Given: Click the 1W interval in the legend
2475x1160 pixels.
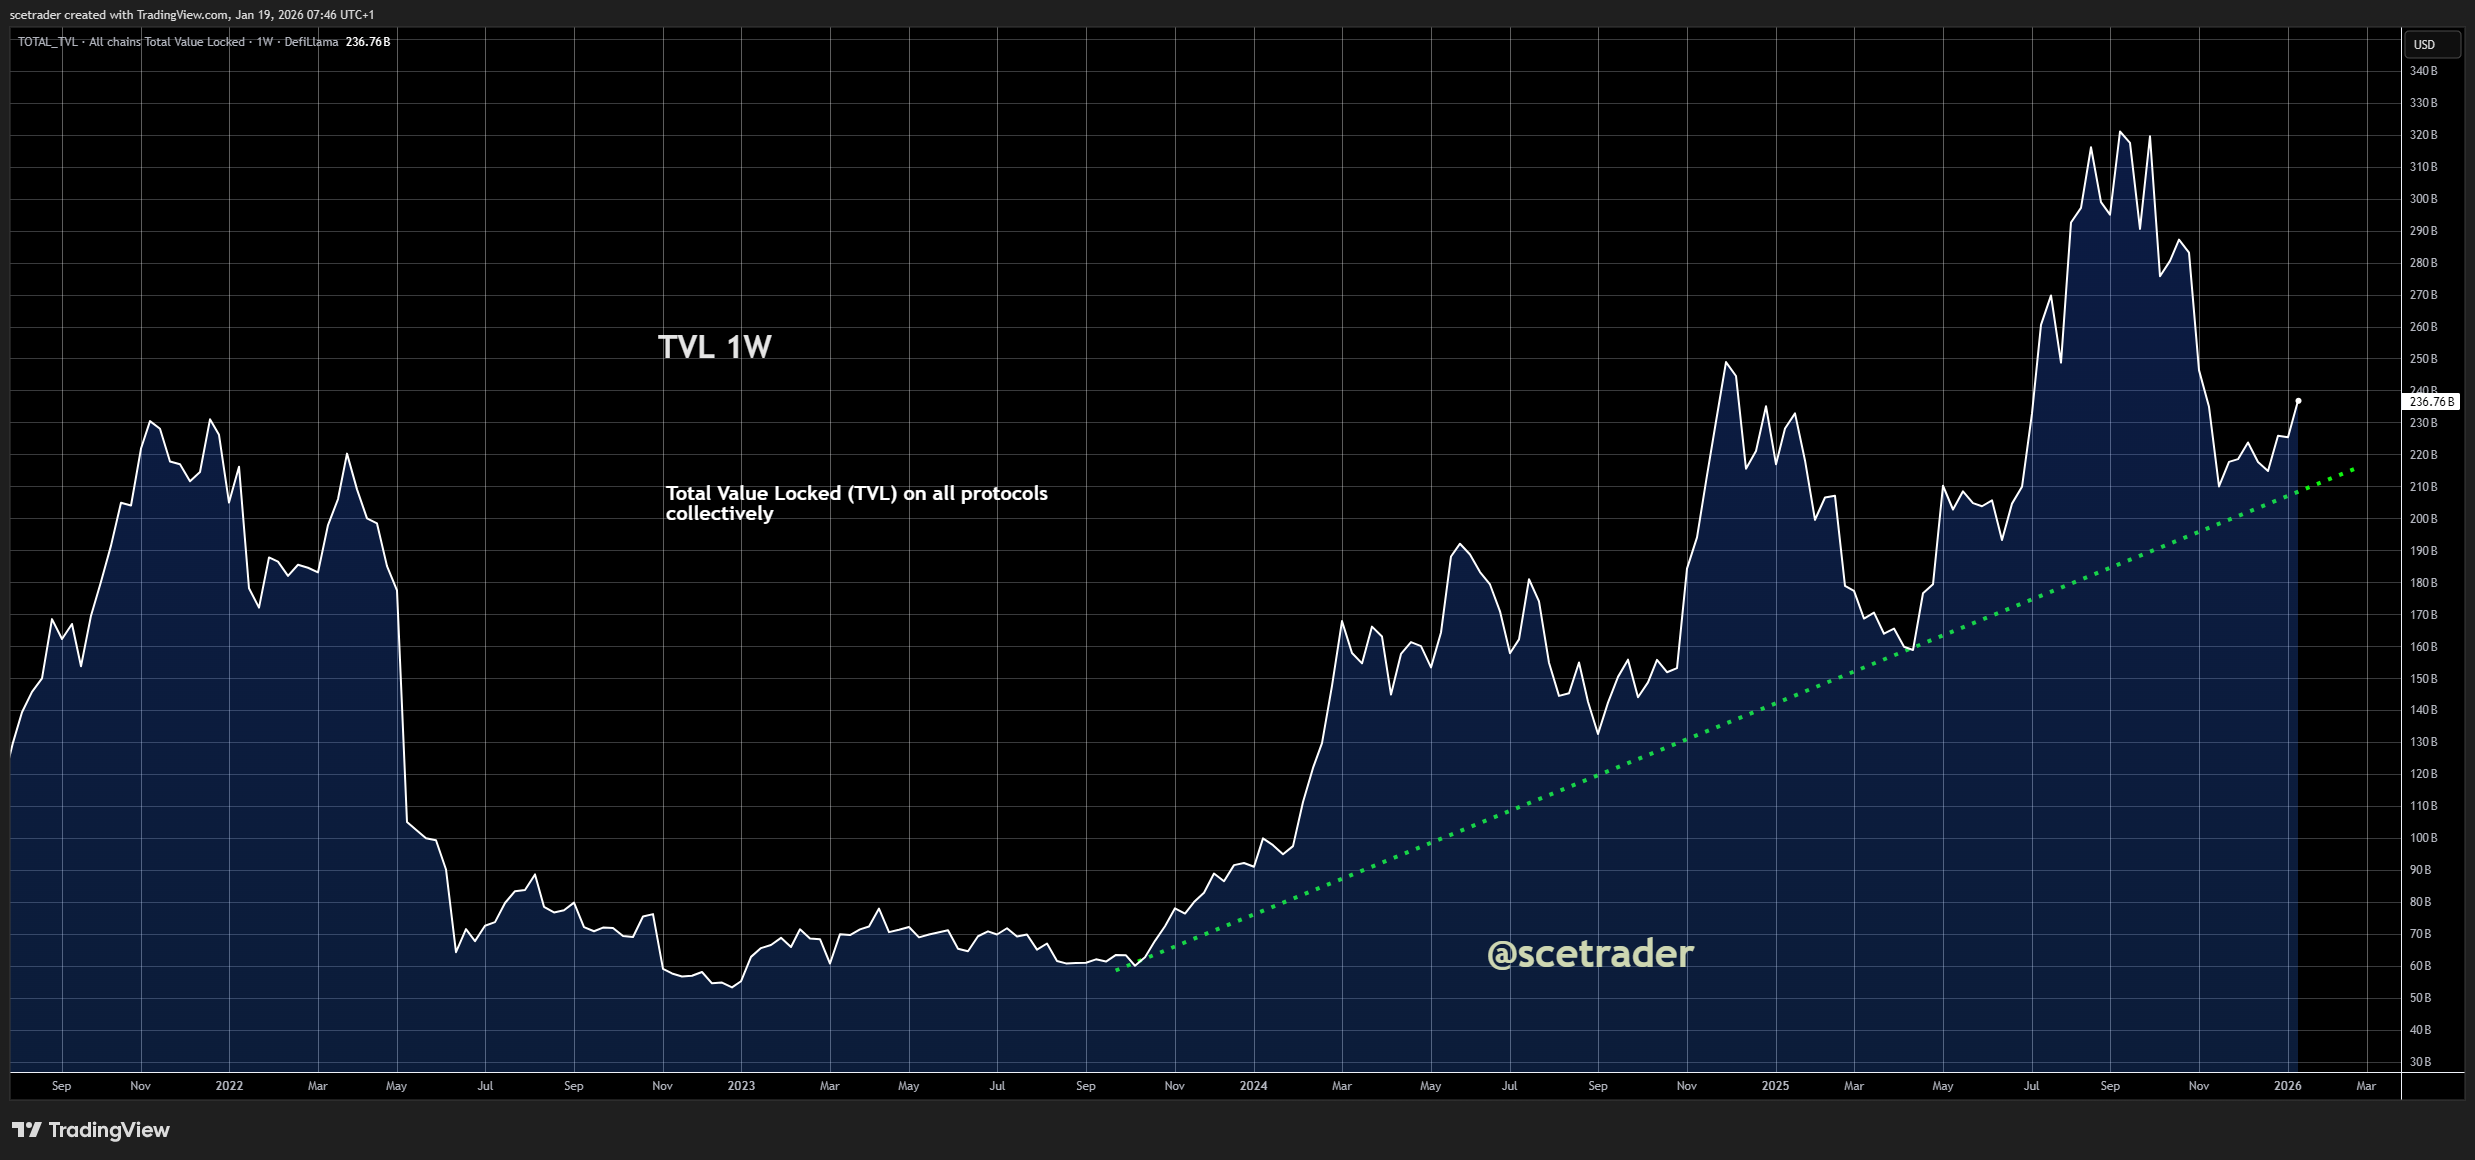Looking at the screenshot, I should point(264,42).
